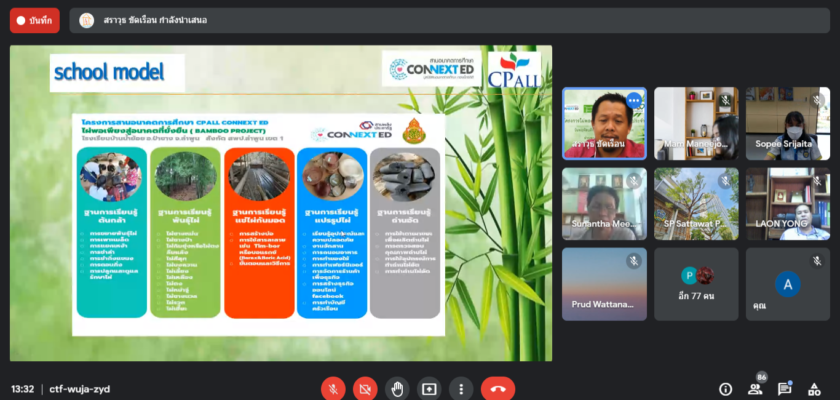Viewport: 840px width, 400px height.
Task: Raise hand using the hand icon
Action: (397, 389)
